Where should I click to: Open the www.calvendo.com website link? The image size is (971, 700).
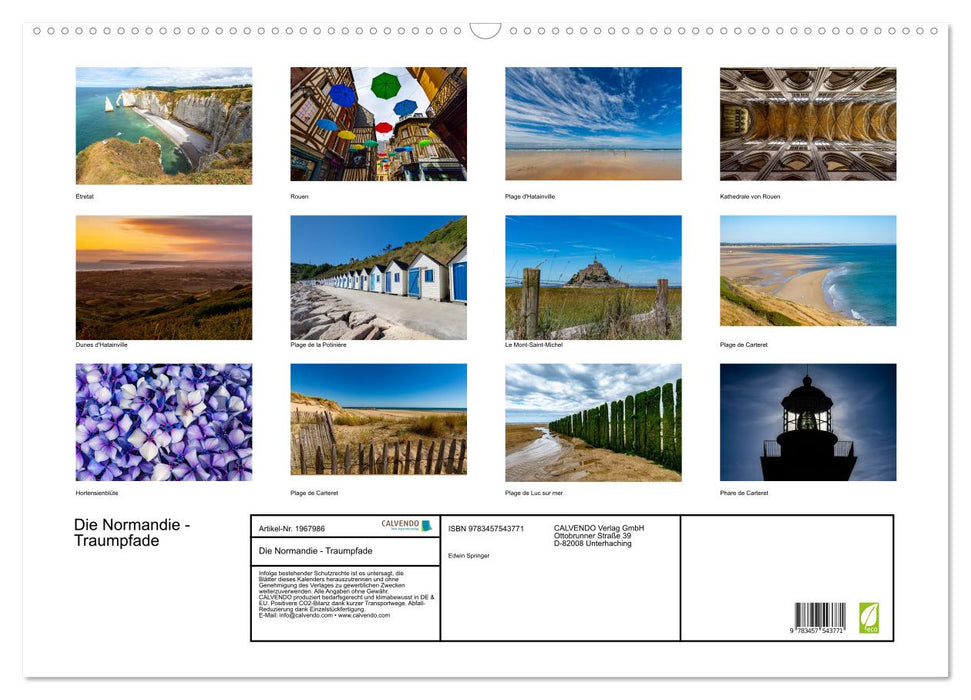click(x=364, y=614)
